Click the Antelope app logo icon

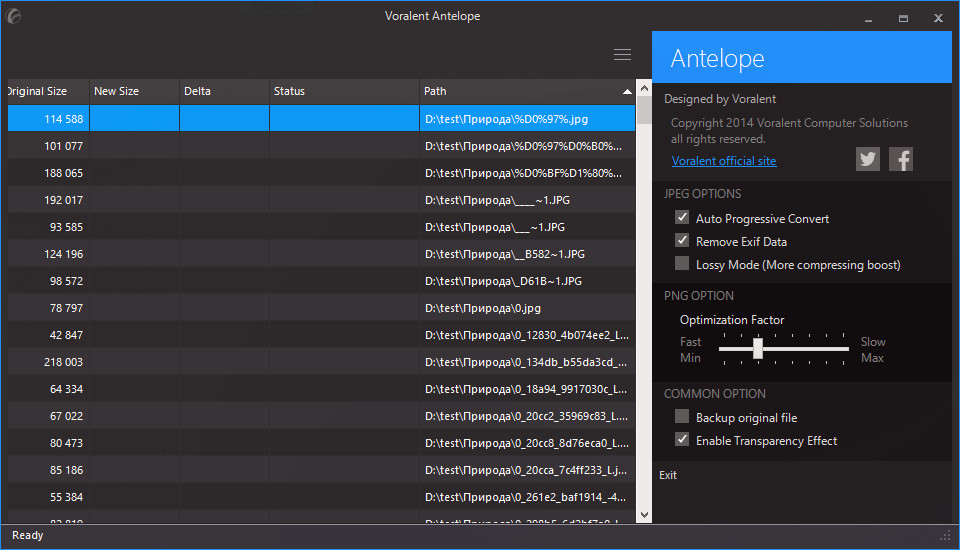[13, 17]
